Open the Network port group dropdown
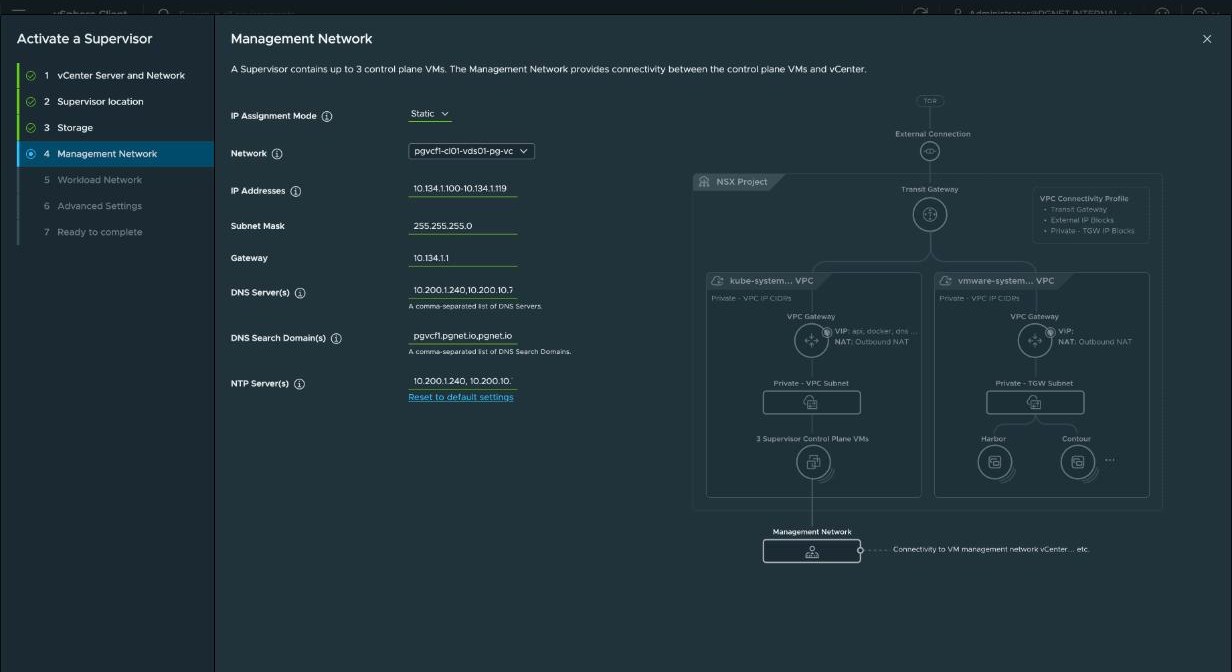1232x672 pixels. [x=472, y=152]
